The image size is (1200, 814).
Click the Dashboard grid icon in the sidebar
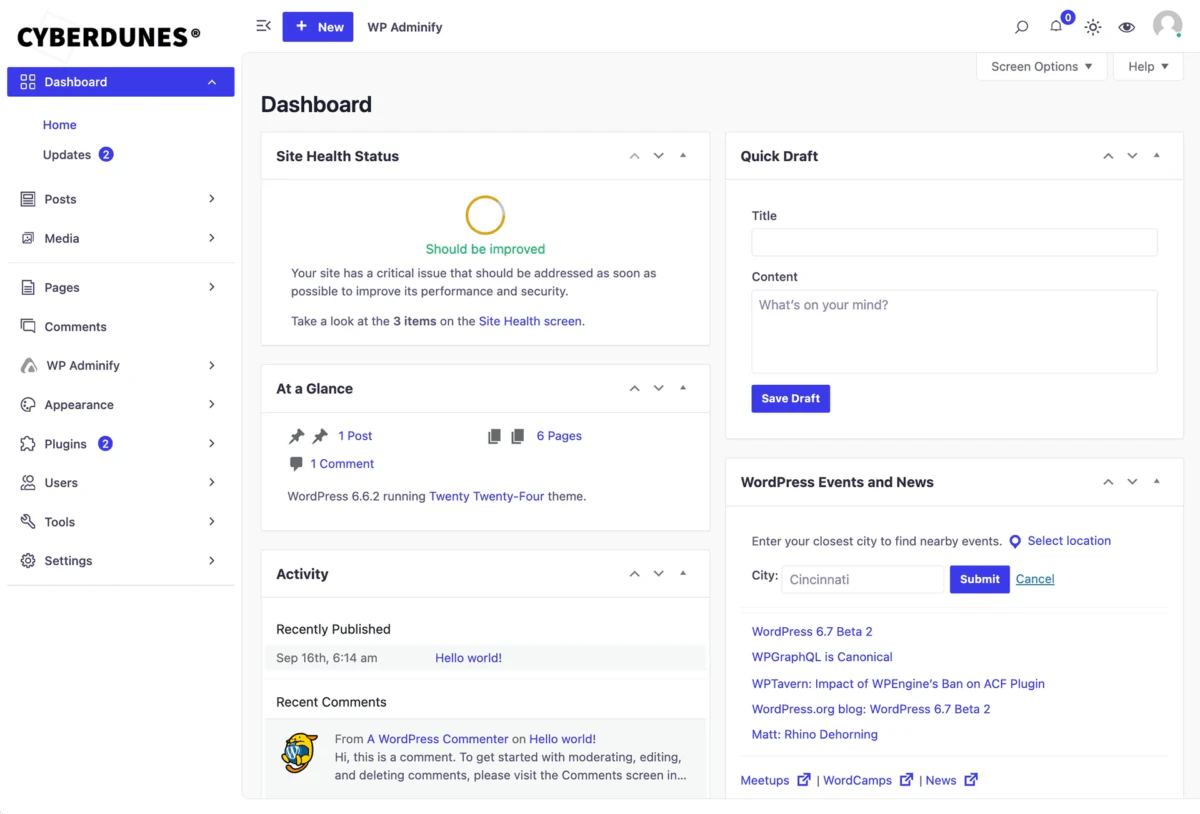coord(28,82)
